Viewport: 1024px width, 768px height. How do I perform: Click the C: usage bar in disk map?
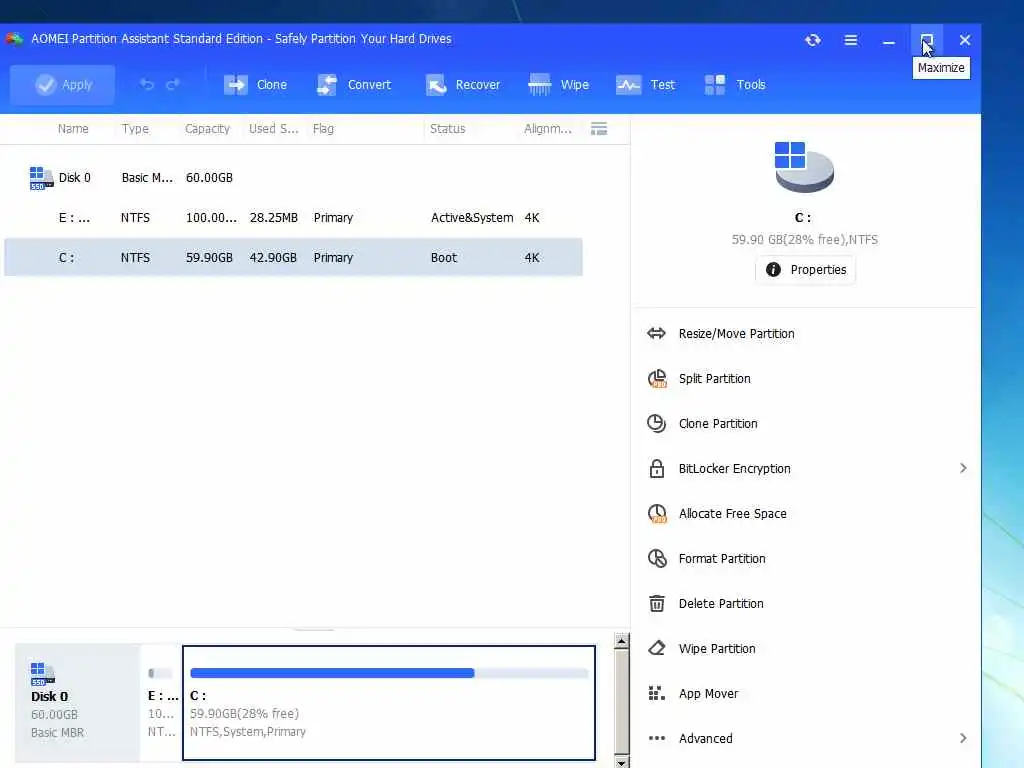point(389,673)
